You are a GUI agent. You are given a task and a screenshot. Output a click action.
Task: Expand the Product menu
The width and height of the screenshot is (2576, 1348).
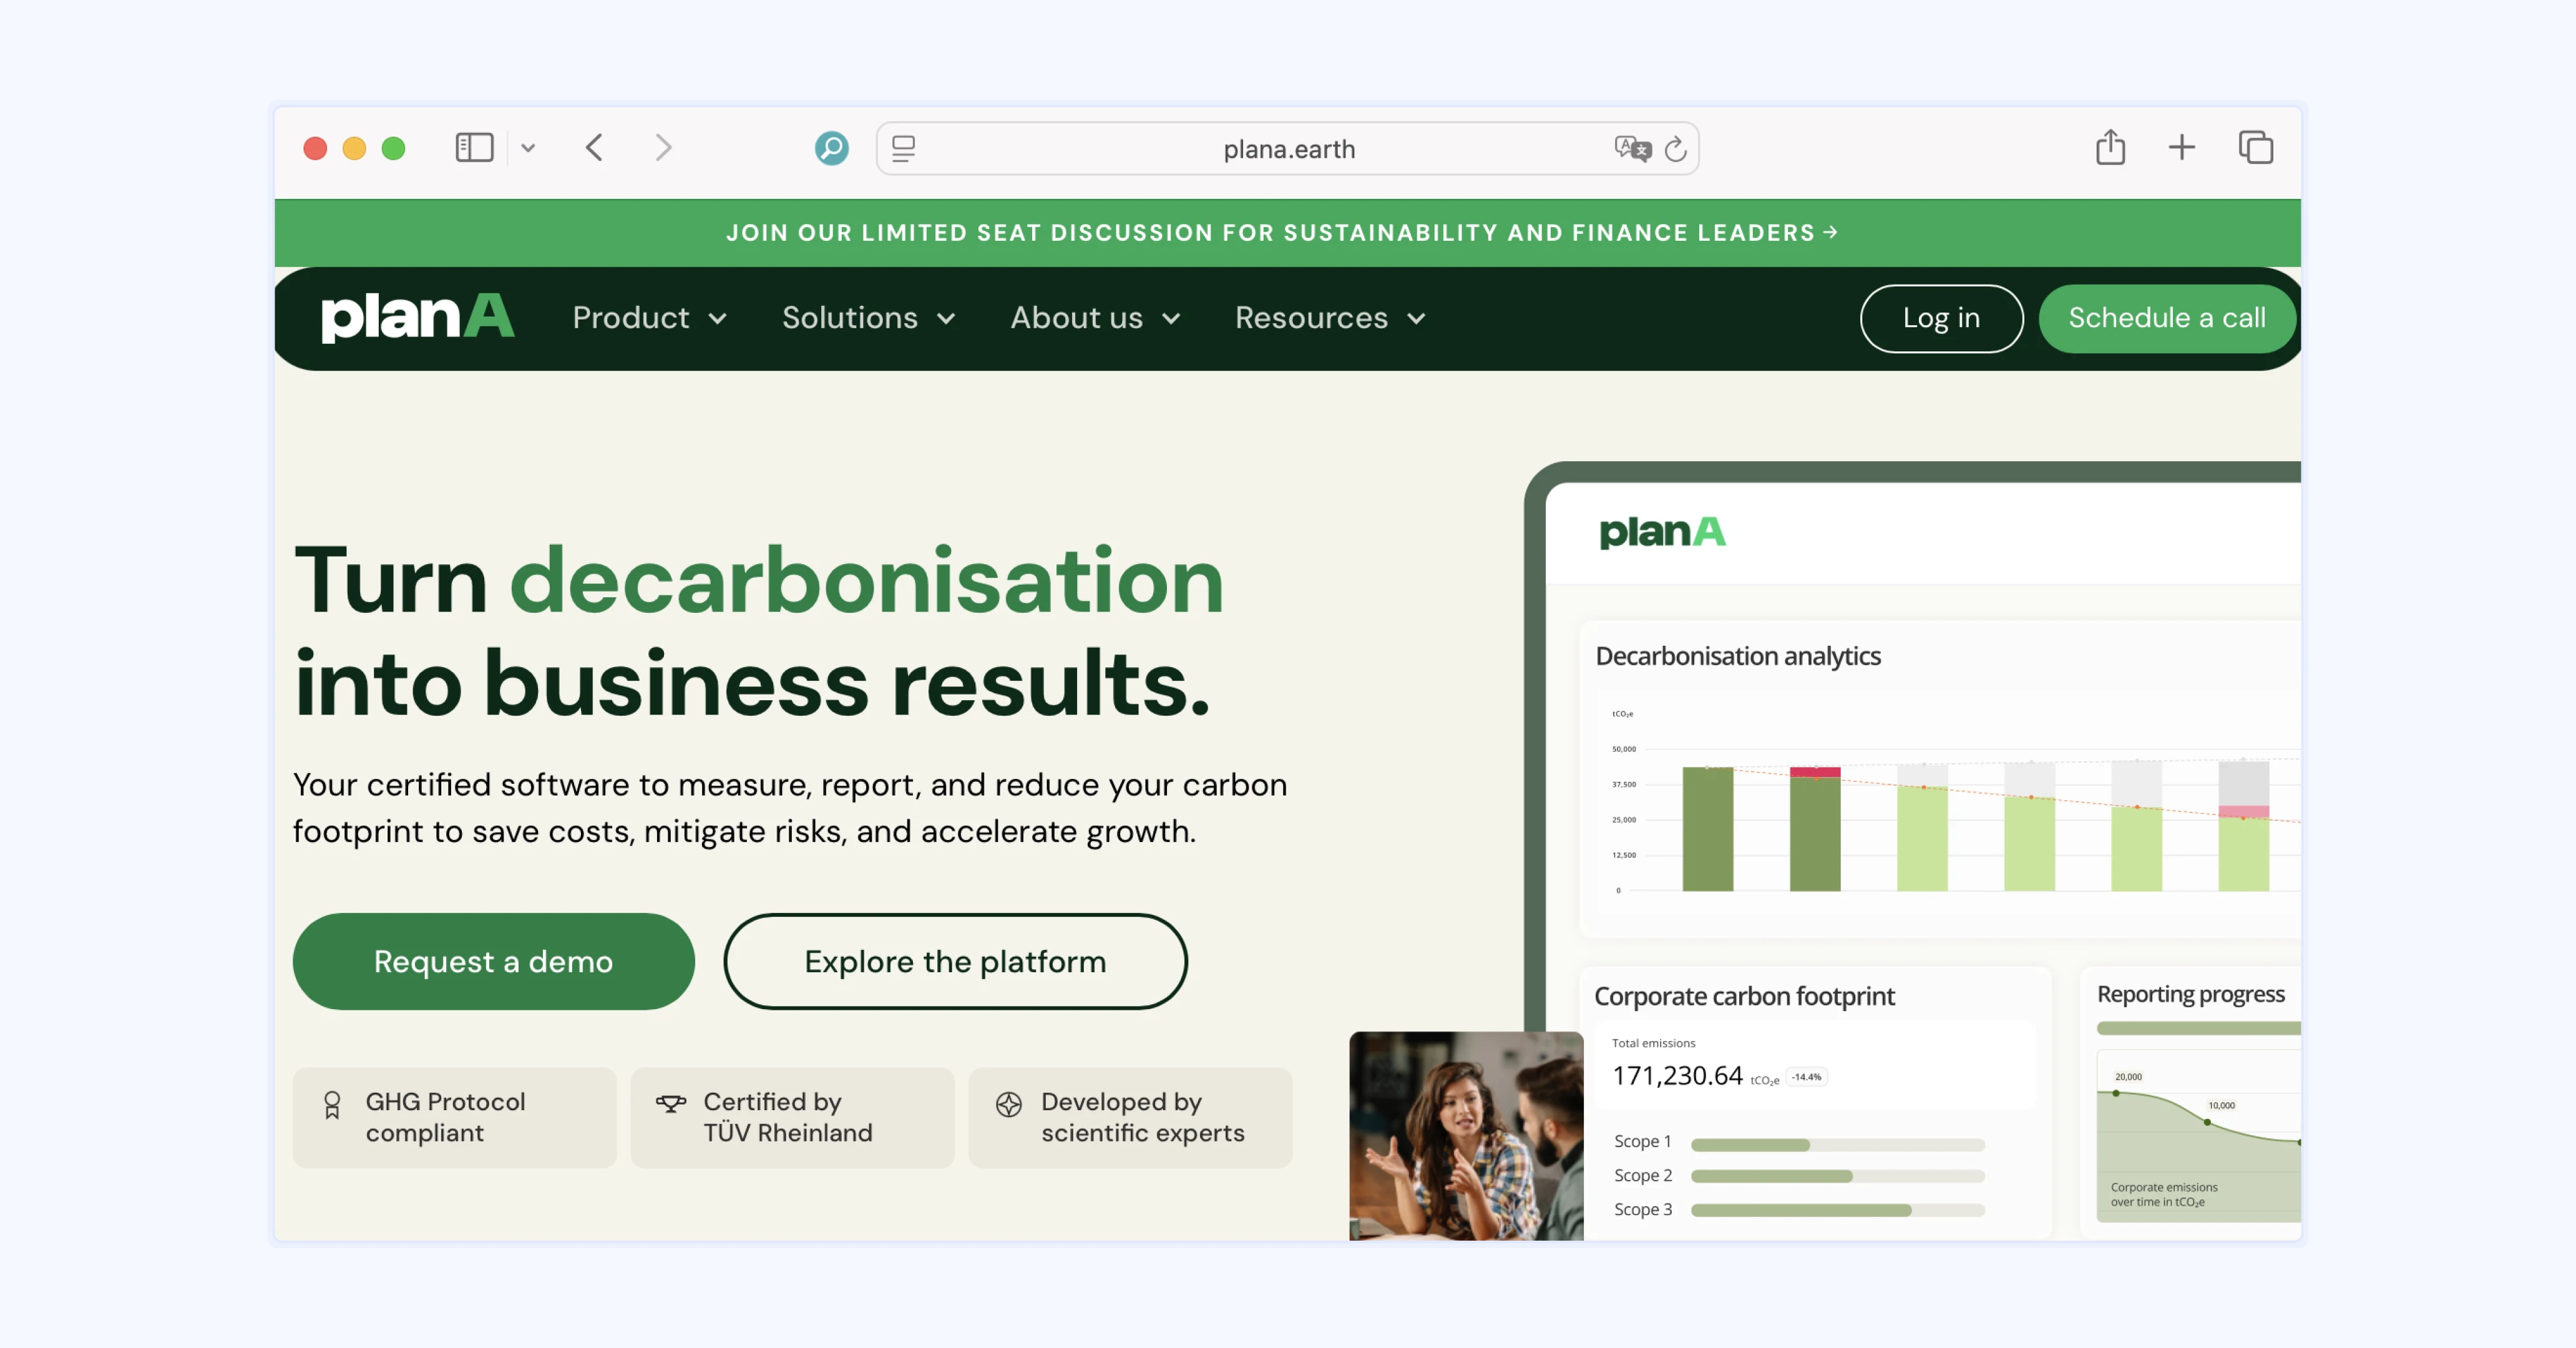point(649,318)
